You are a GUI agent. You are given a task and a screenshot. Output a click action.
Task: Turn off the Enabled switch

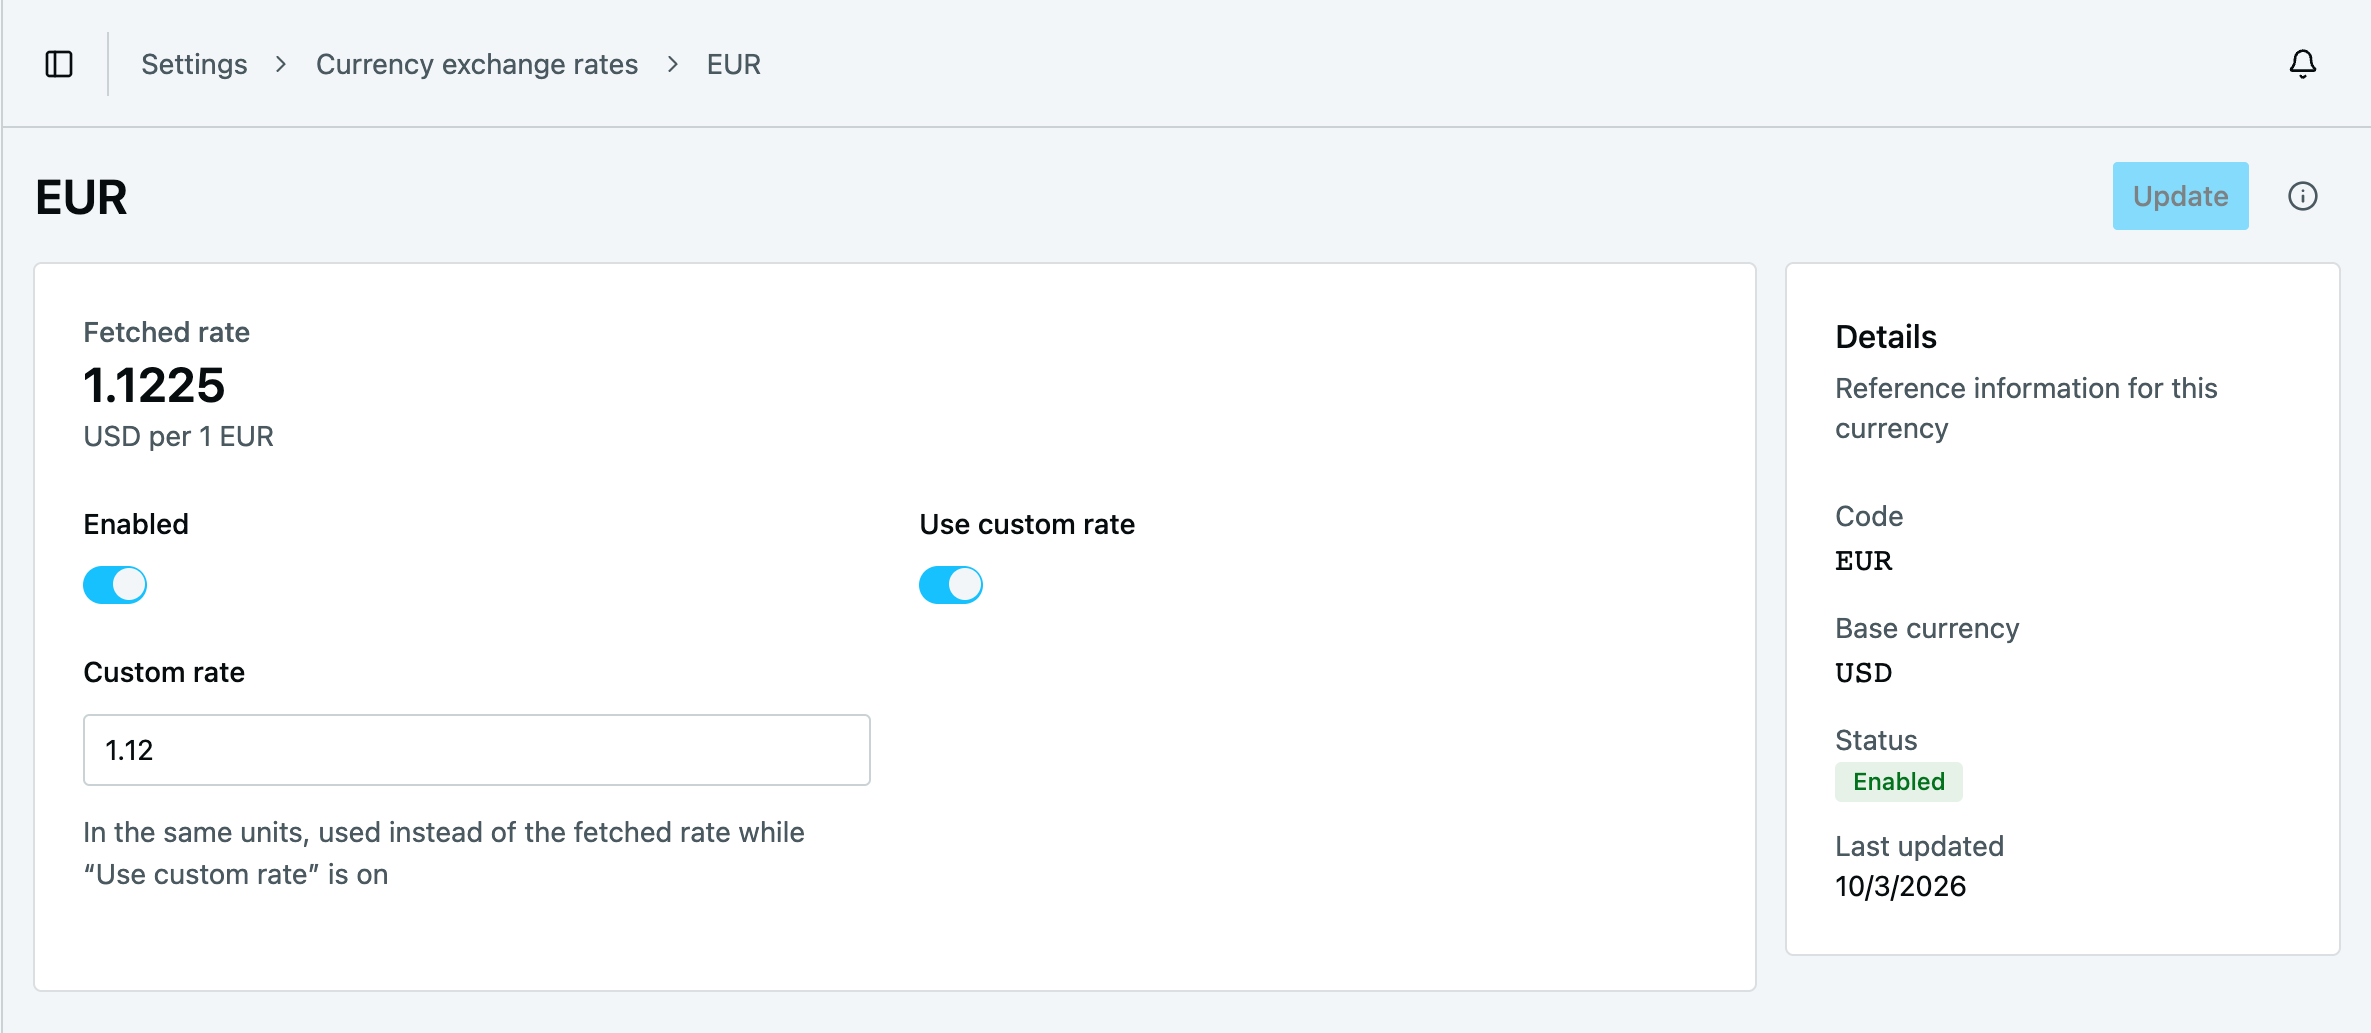pos(115,585)
